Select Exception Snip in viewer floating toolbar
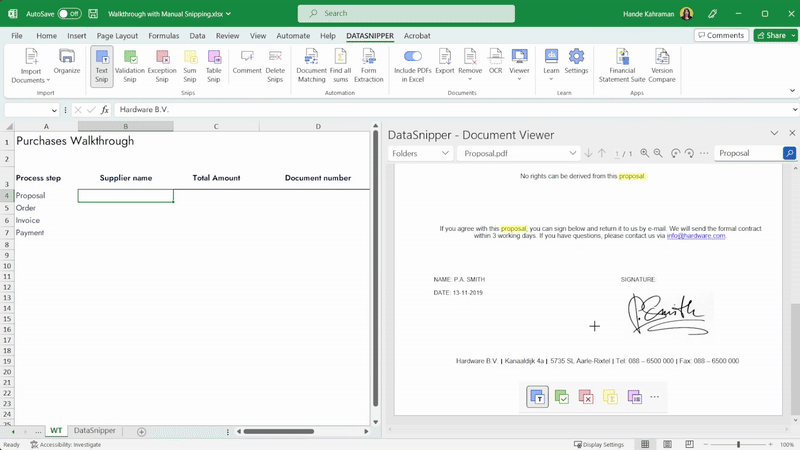This screenshot has height=450, width=800. [x=586, y=396]
